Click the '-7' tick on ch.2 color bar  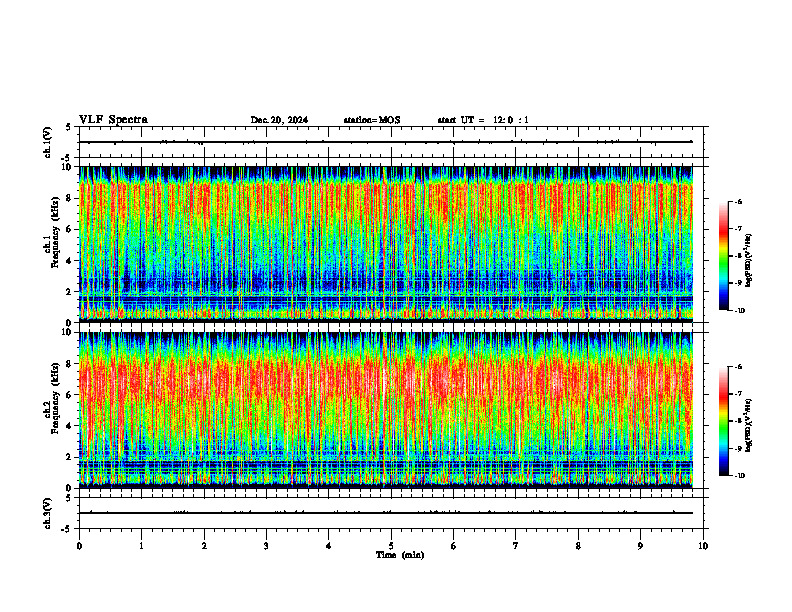[x=738, y=394]
